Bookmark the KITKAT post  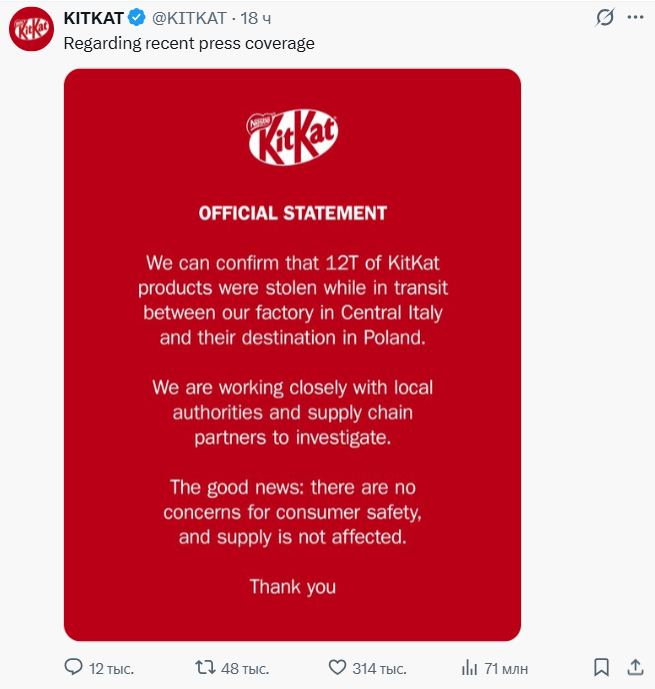tap(602, 667)
